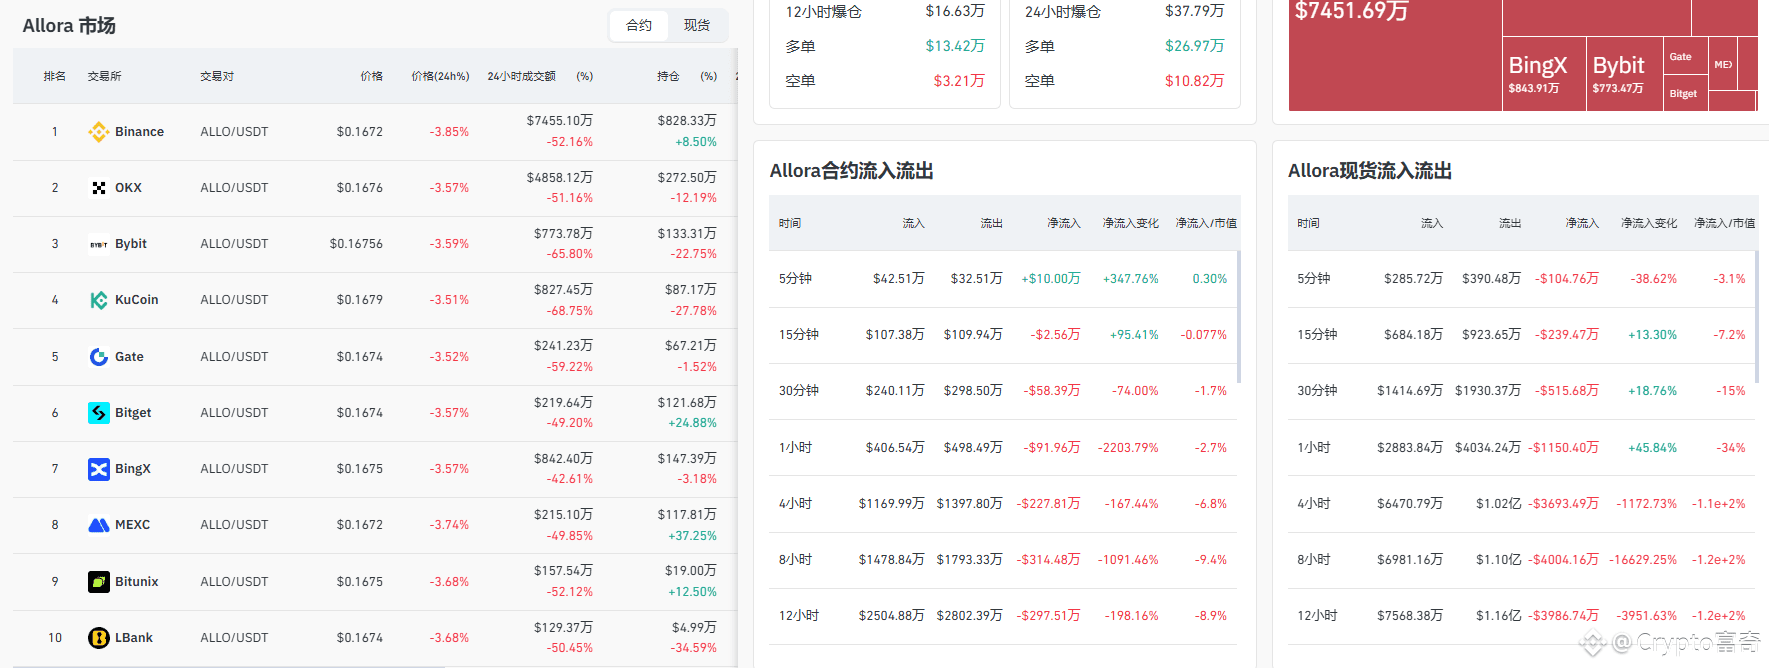Click the scrollbar in 合约流入流出 table

point(1239,317)
